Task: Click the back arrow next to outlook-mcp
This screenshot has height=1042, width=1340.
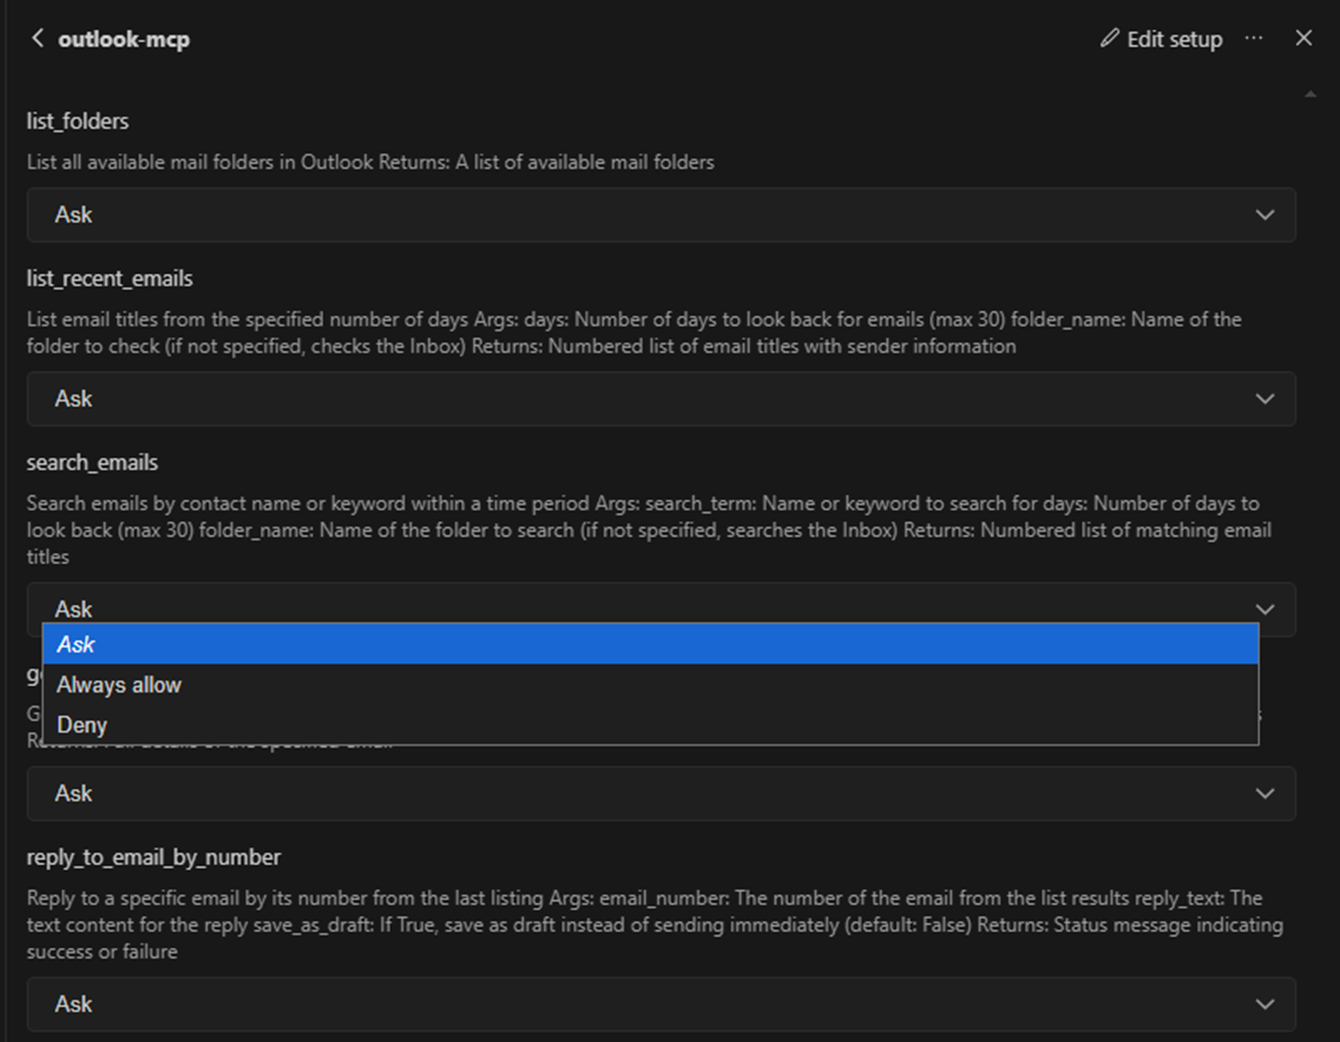Action: (x=37, y=38)
